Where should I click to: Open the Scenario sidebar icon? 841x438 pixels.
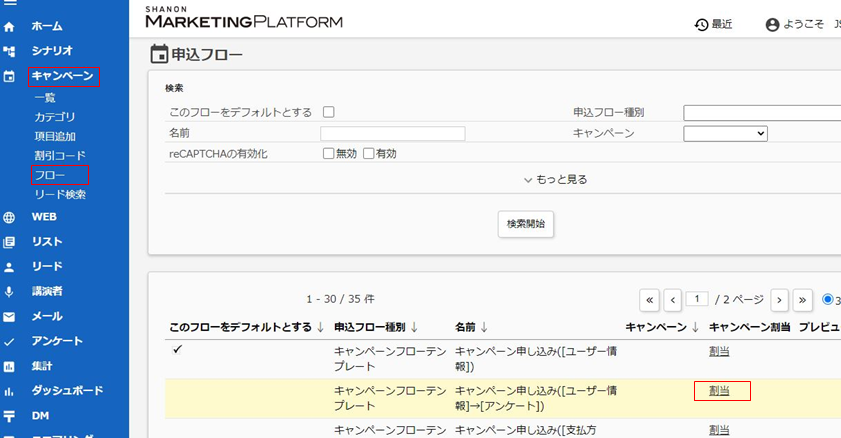[10, 50]
